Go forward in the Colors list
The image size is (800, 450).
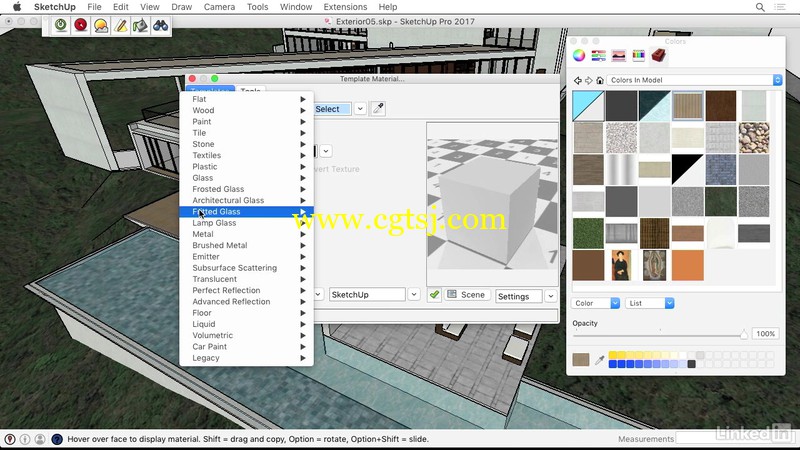click(589, 80)
